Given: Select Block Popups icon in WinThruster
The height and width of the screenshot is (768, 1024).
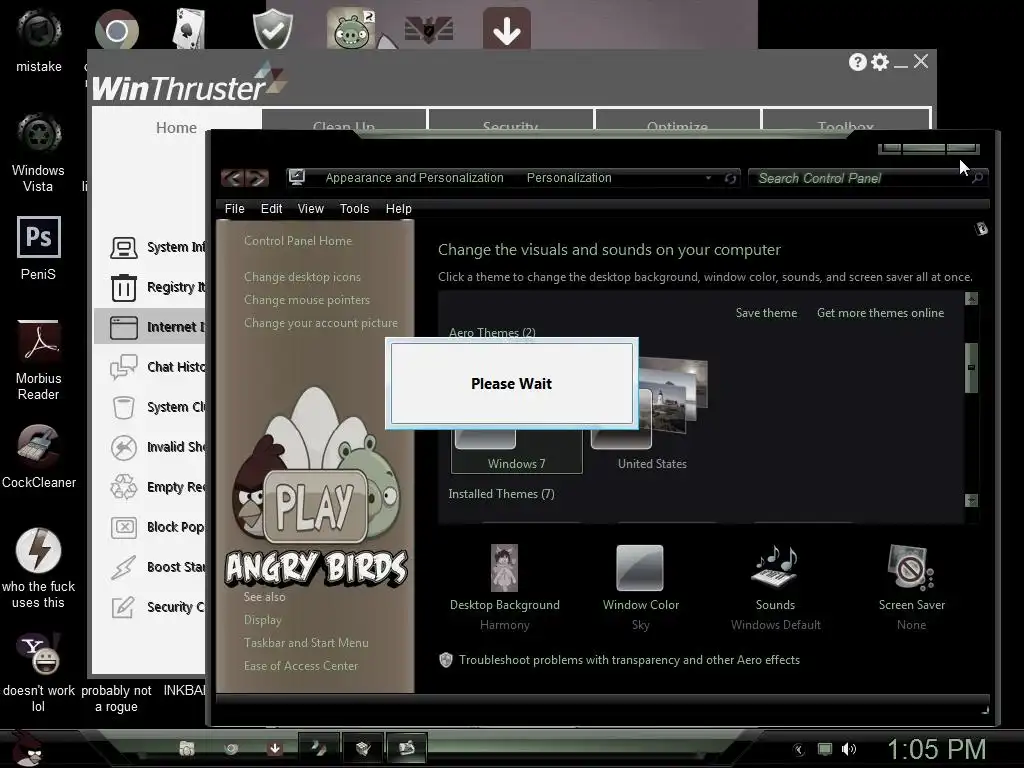Looking at the screenshot, I should (x=123, y=527).
